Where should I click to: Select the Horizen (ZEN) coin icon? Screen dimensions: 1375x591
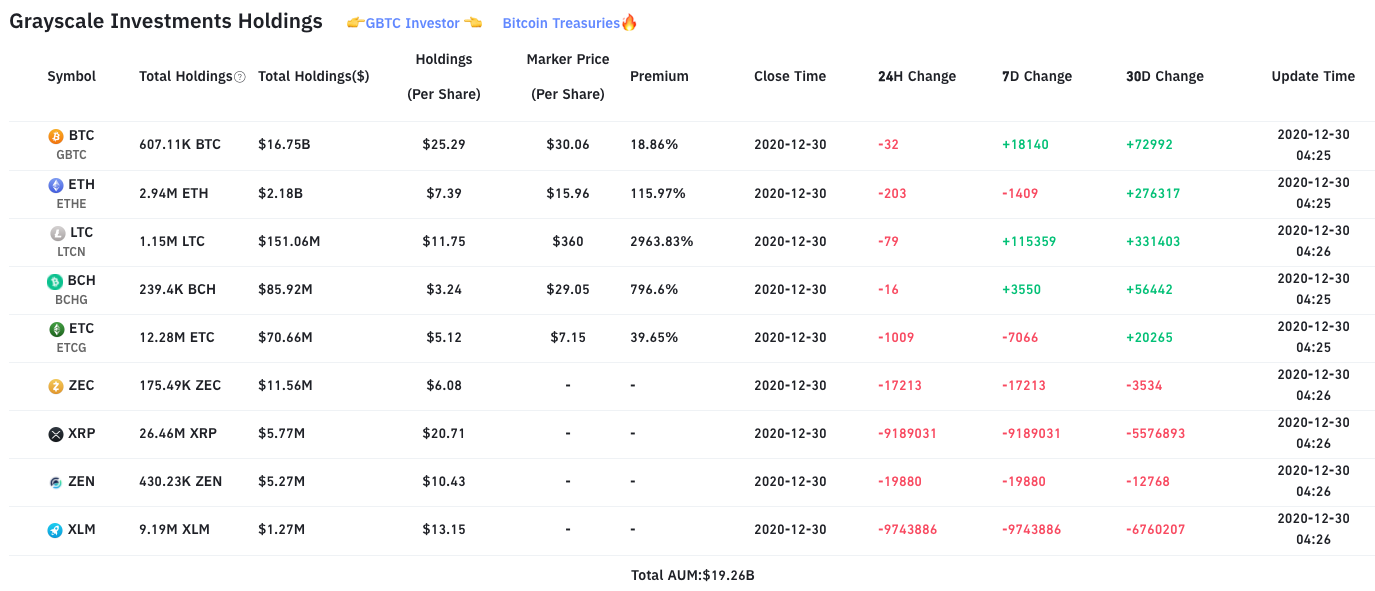click(55, 481)
